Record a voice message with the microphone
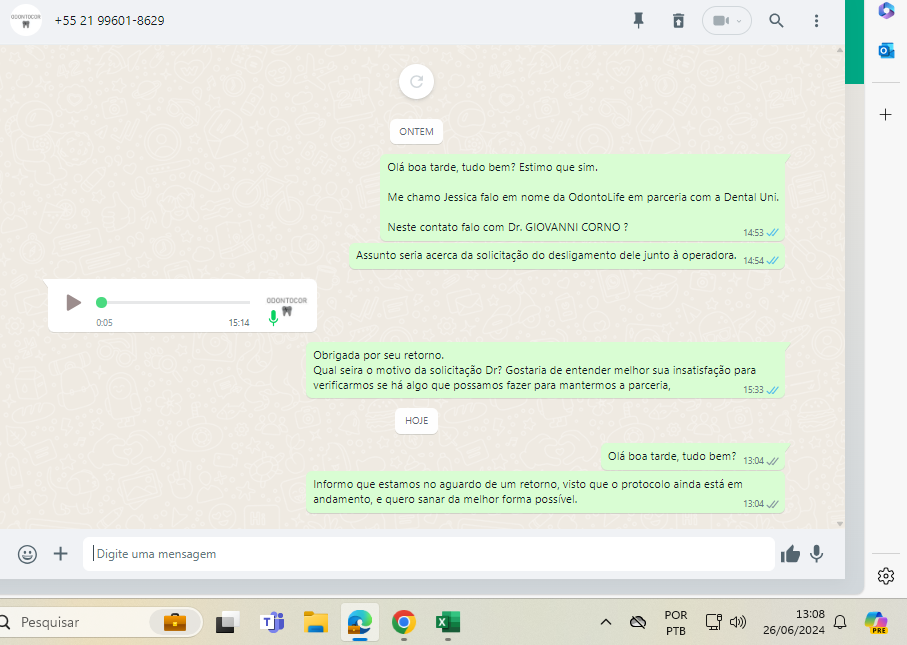The height and width of the screenshot is (645, 907). tap(817, 554)
